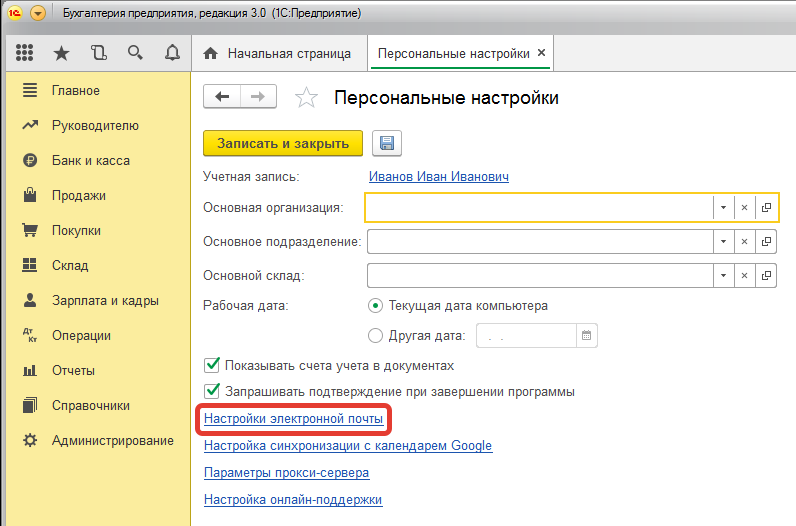
Task: Click the Другая дата date field
Action: tap(526, 336)
